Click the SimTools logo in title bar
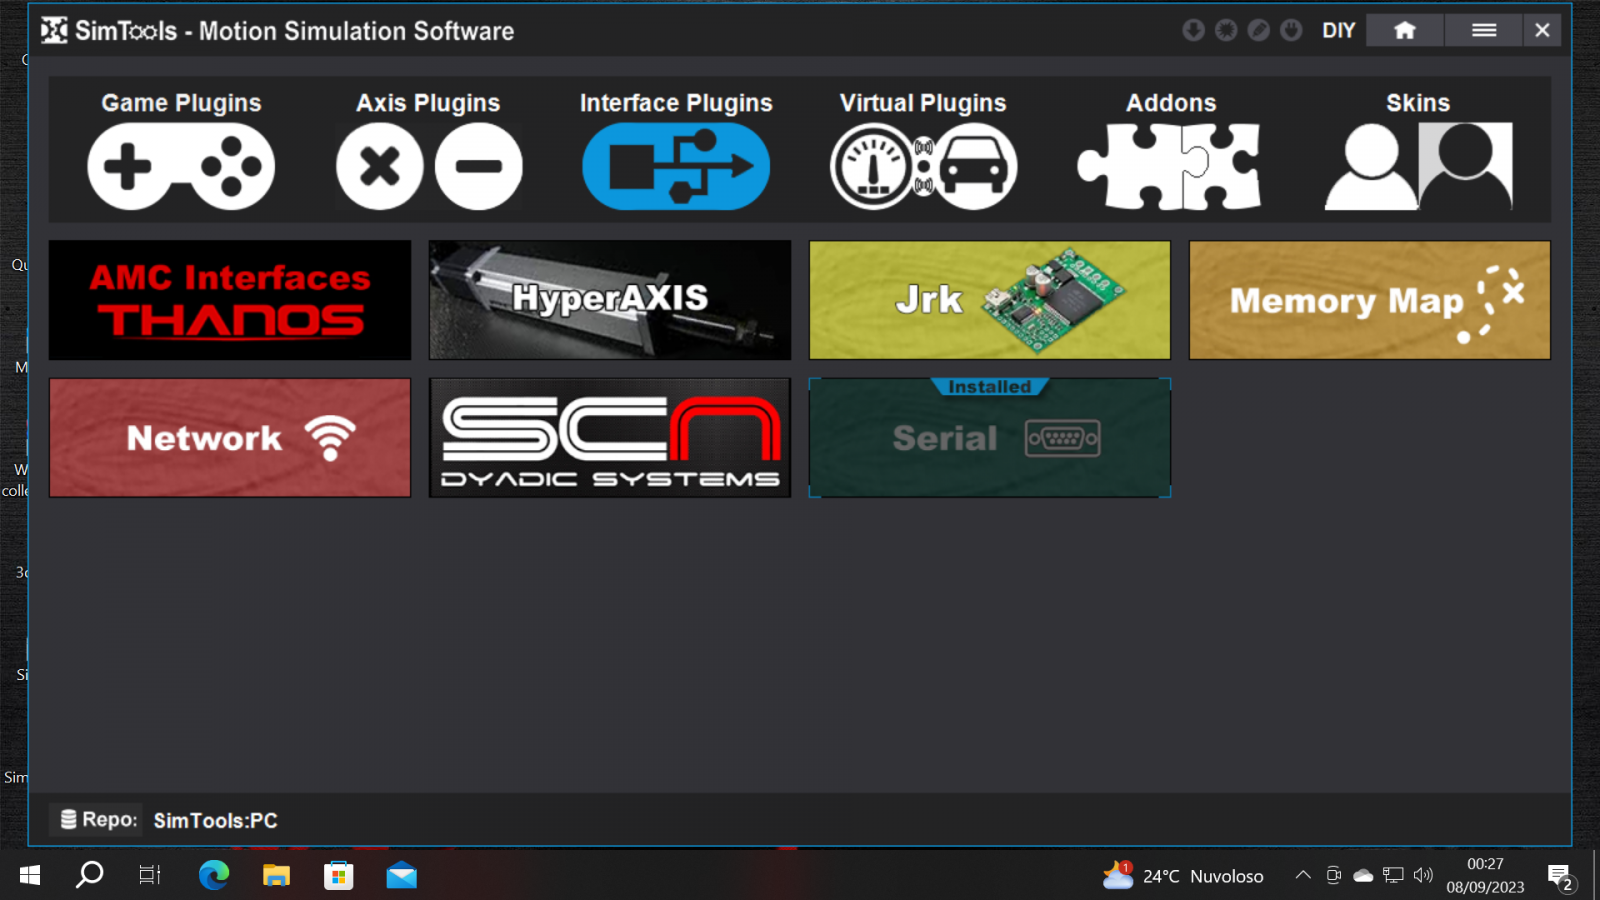This screenshot has width=1600, height=900. [x=54, y=31]
